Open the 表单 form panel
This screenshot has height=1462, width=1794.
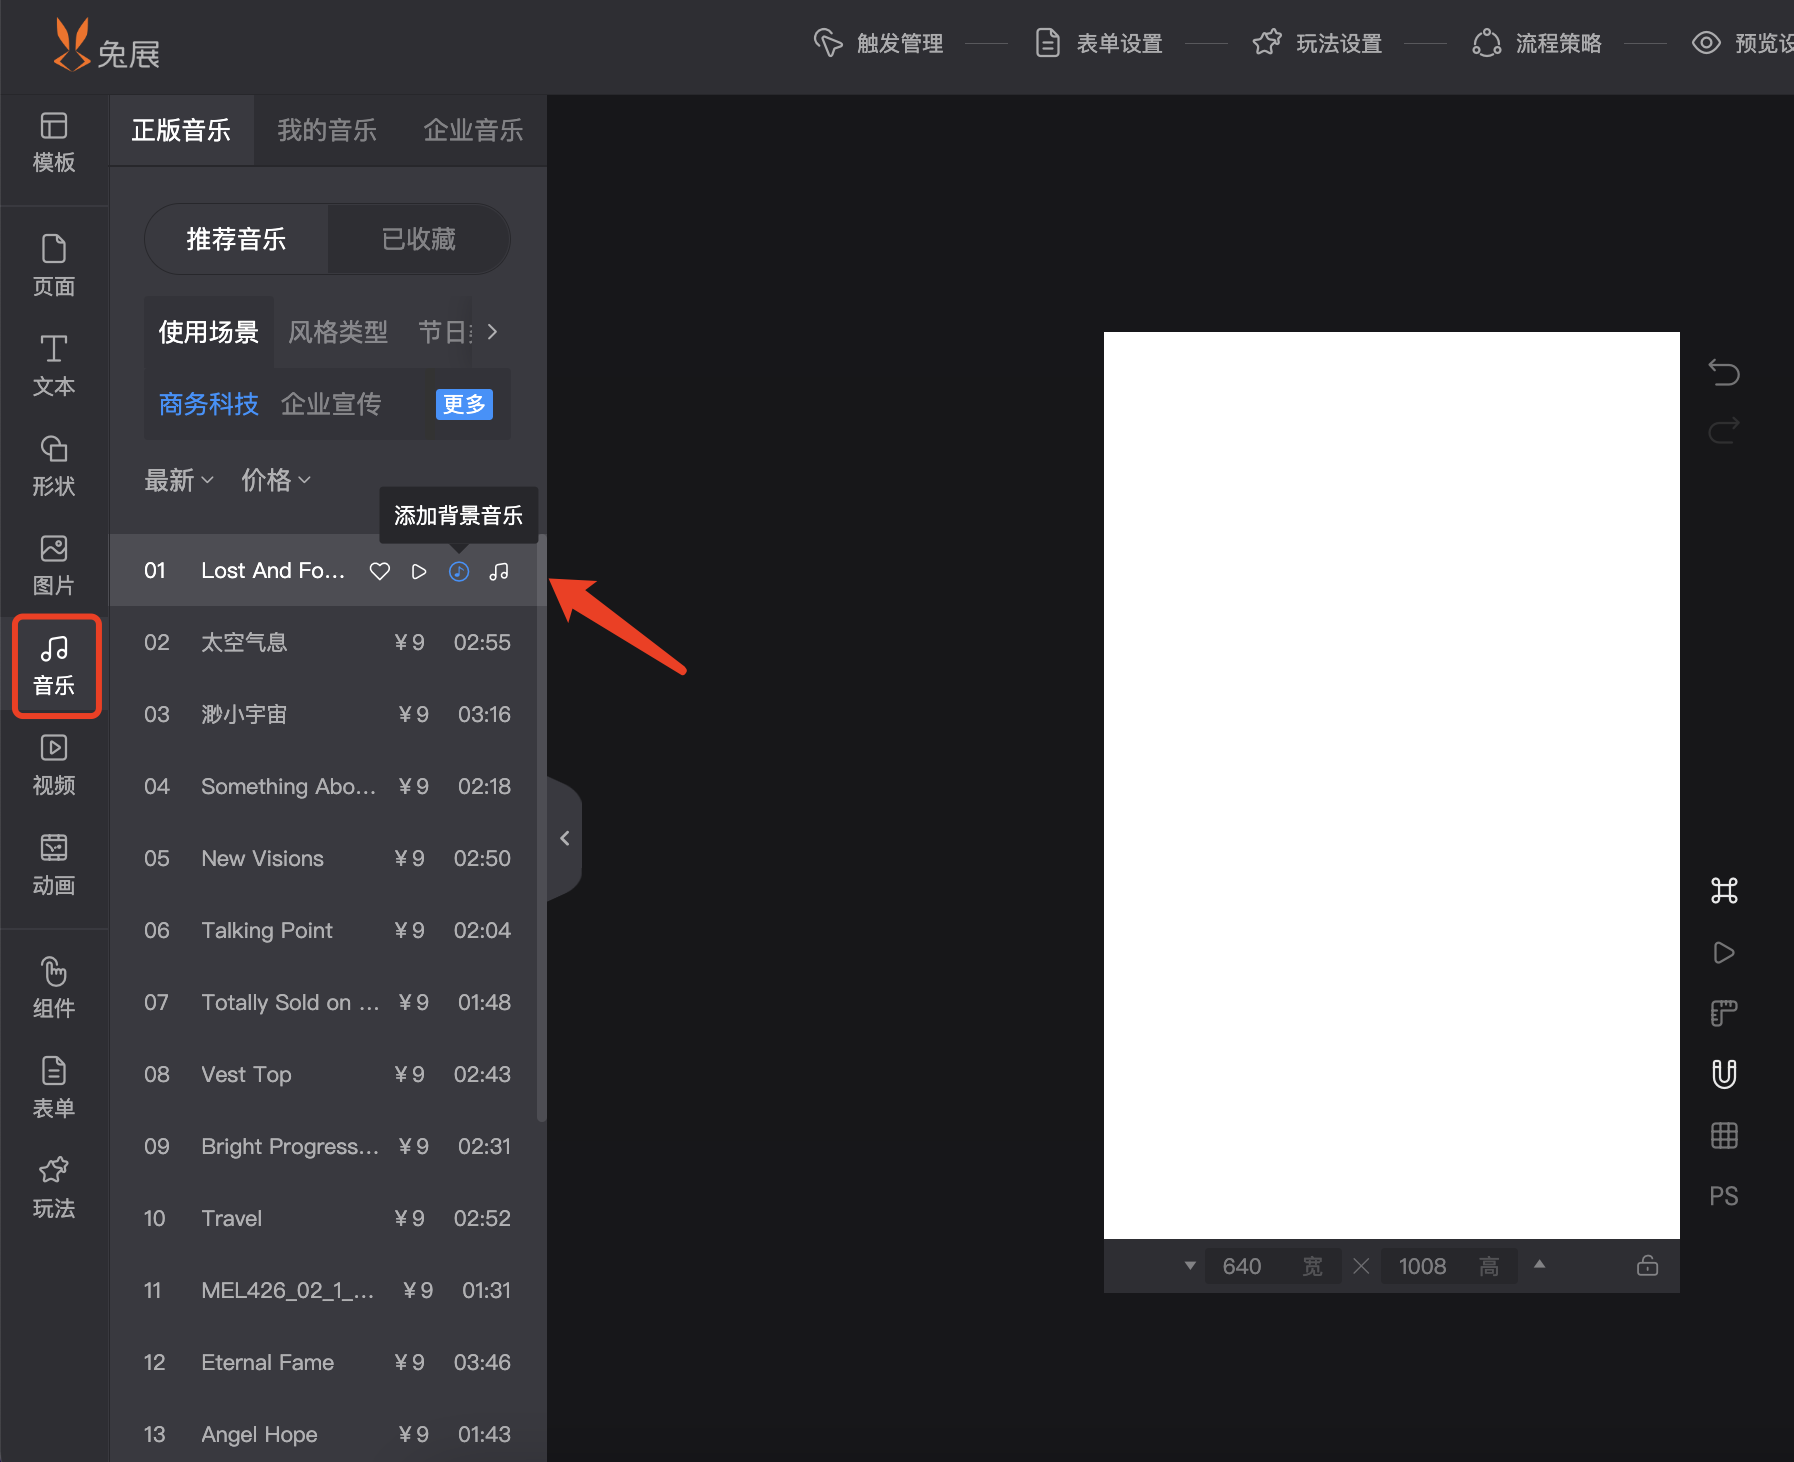coord(54,1088)
